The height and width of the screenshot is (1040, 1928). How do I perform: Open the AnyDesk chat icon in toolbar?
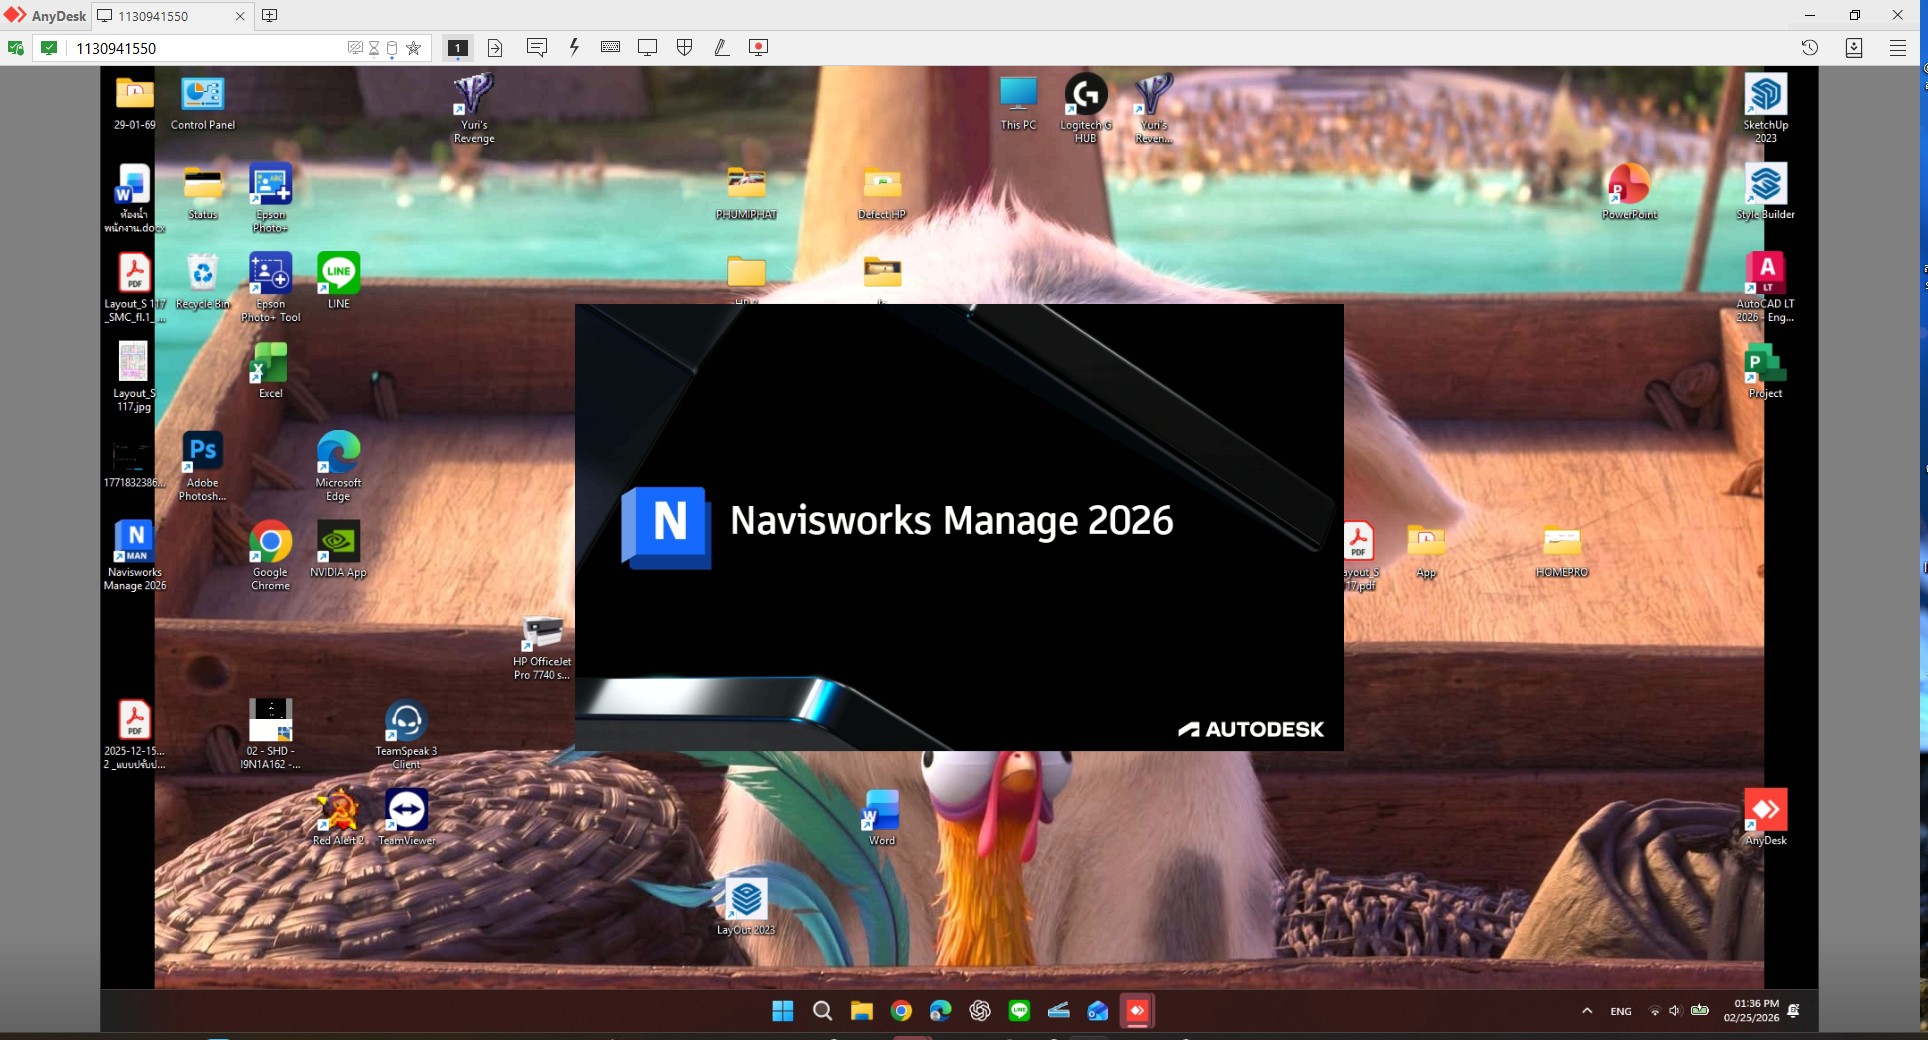[537, 47]
